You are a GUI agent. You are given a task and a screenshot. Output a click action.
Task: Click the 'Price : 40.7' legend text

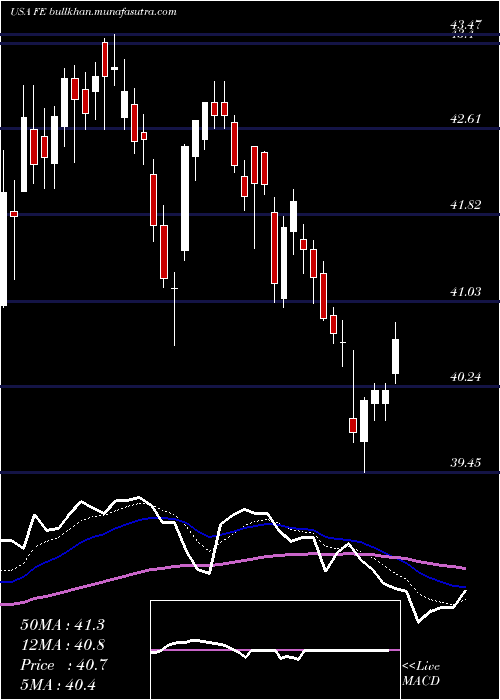click(62, 665)
